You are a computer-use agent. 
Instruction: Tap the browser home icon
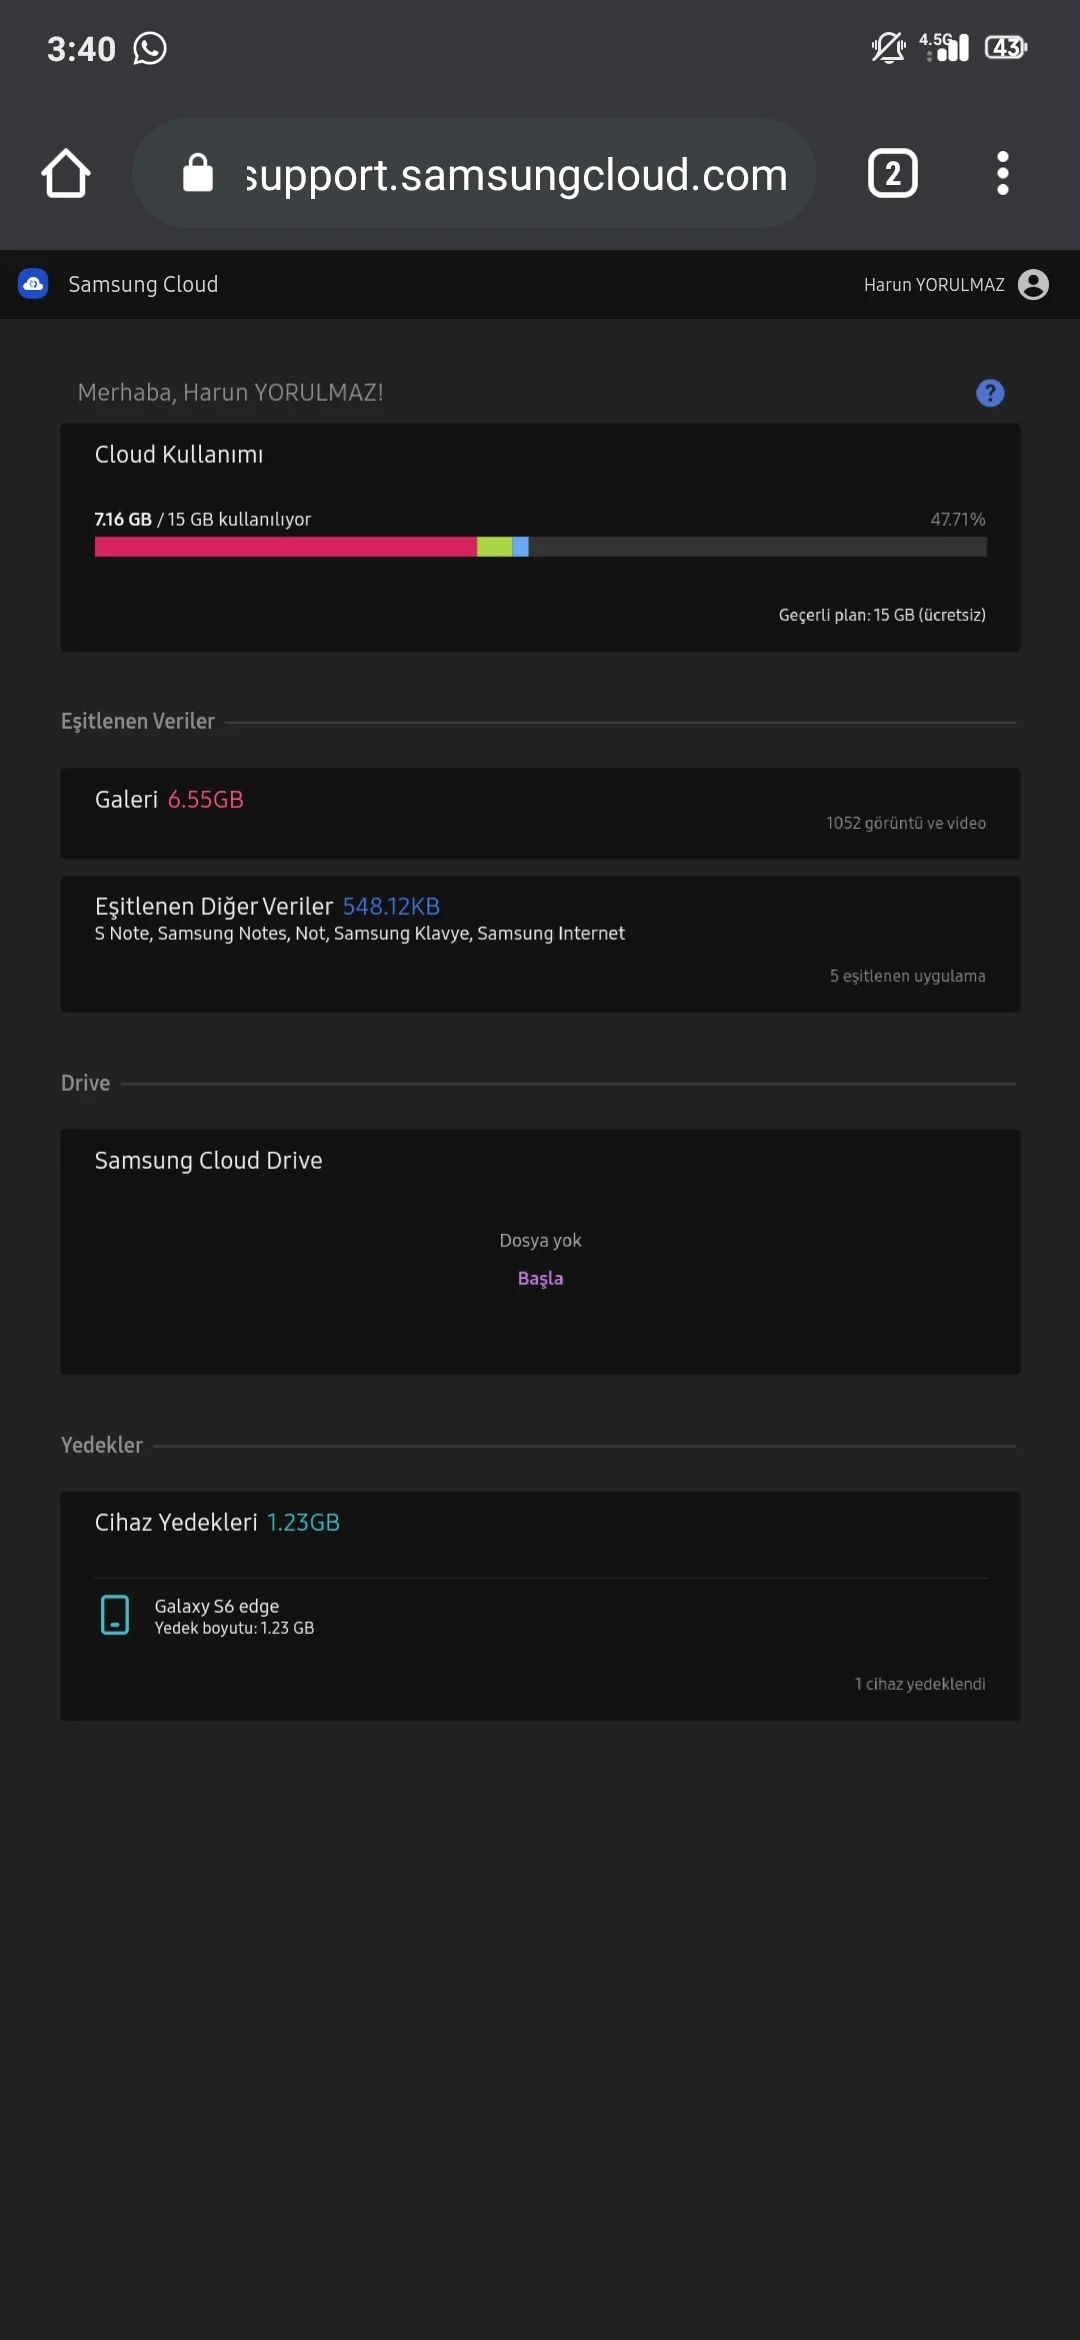66,174
